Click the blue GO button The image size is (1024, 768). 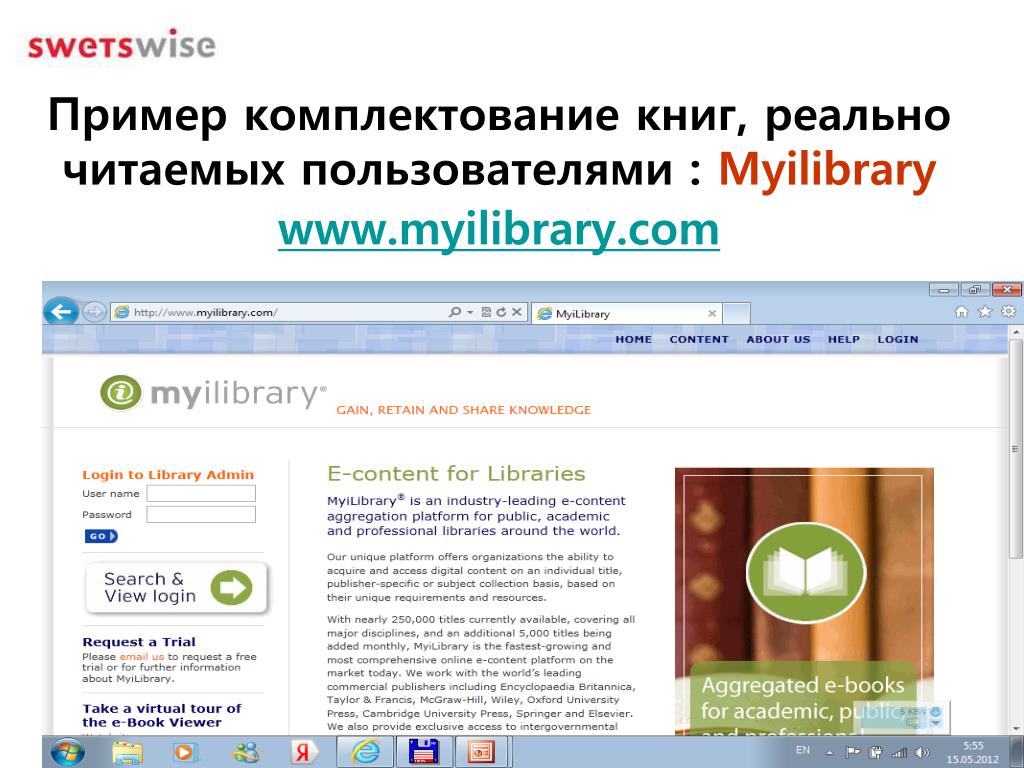pyautogui.click(x=101, y=536)
